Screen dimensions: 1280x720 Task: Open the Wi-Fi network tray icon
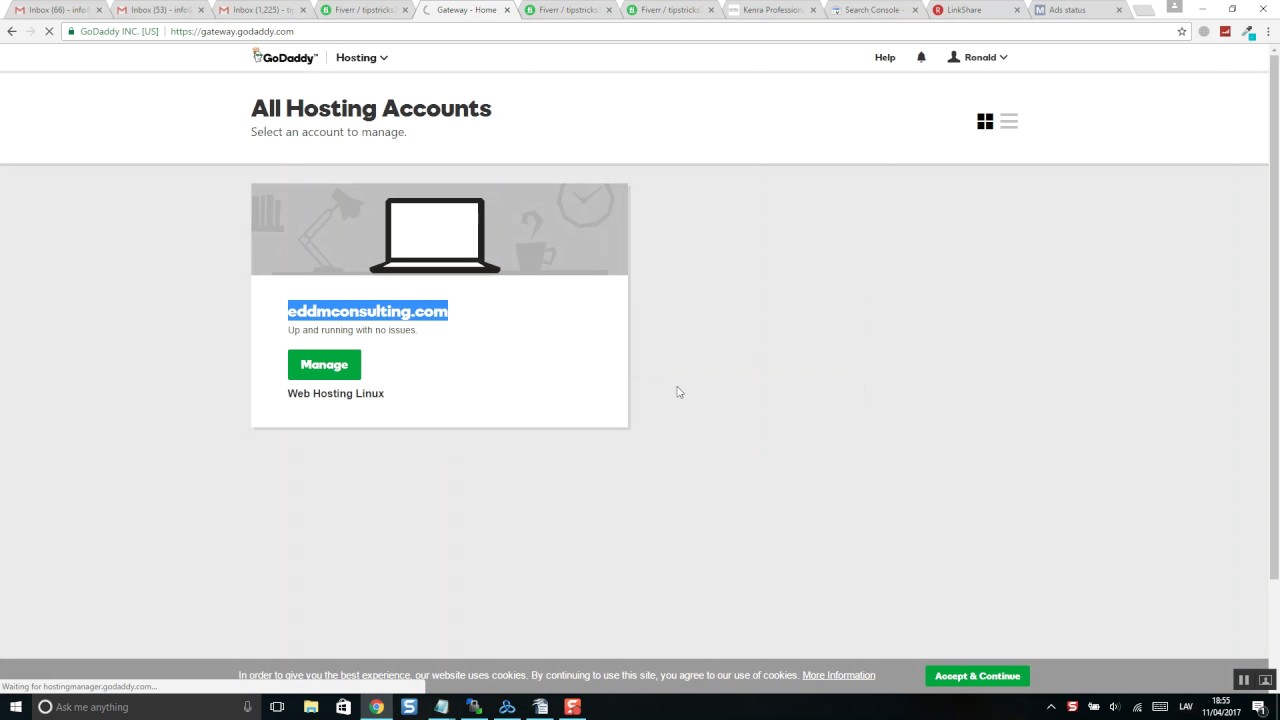coord(1137,707)
